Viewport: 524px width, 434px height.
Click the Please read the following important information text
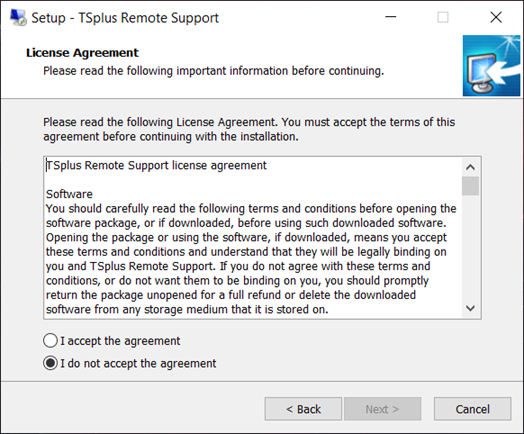pos(214,71)
